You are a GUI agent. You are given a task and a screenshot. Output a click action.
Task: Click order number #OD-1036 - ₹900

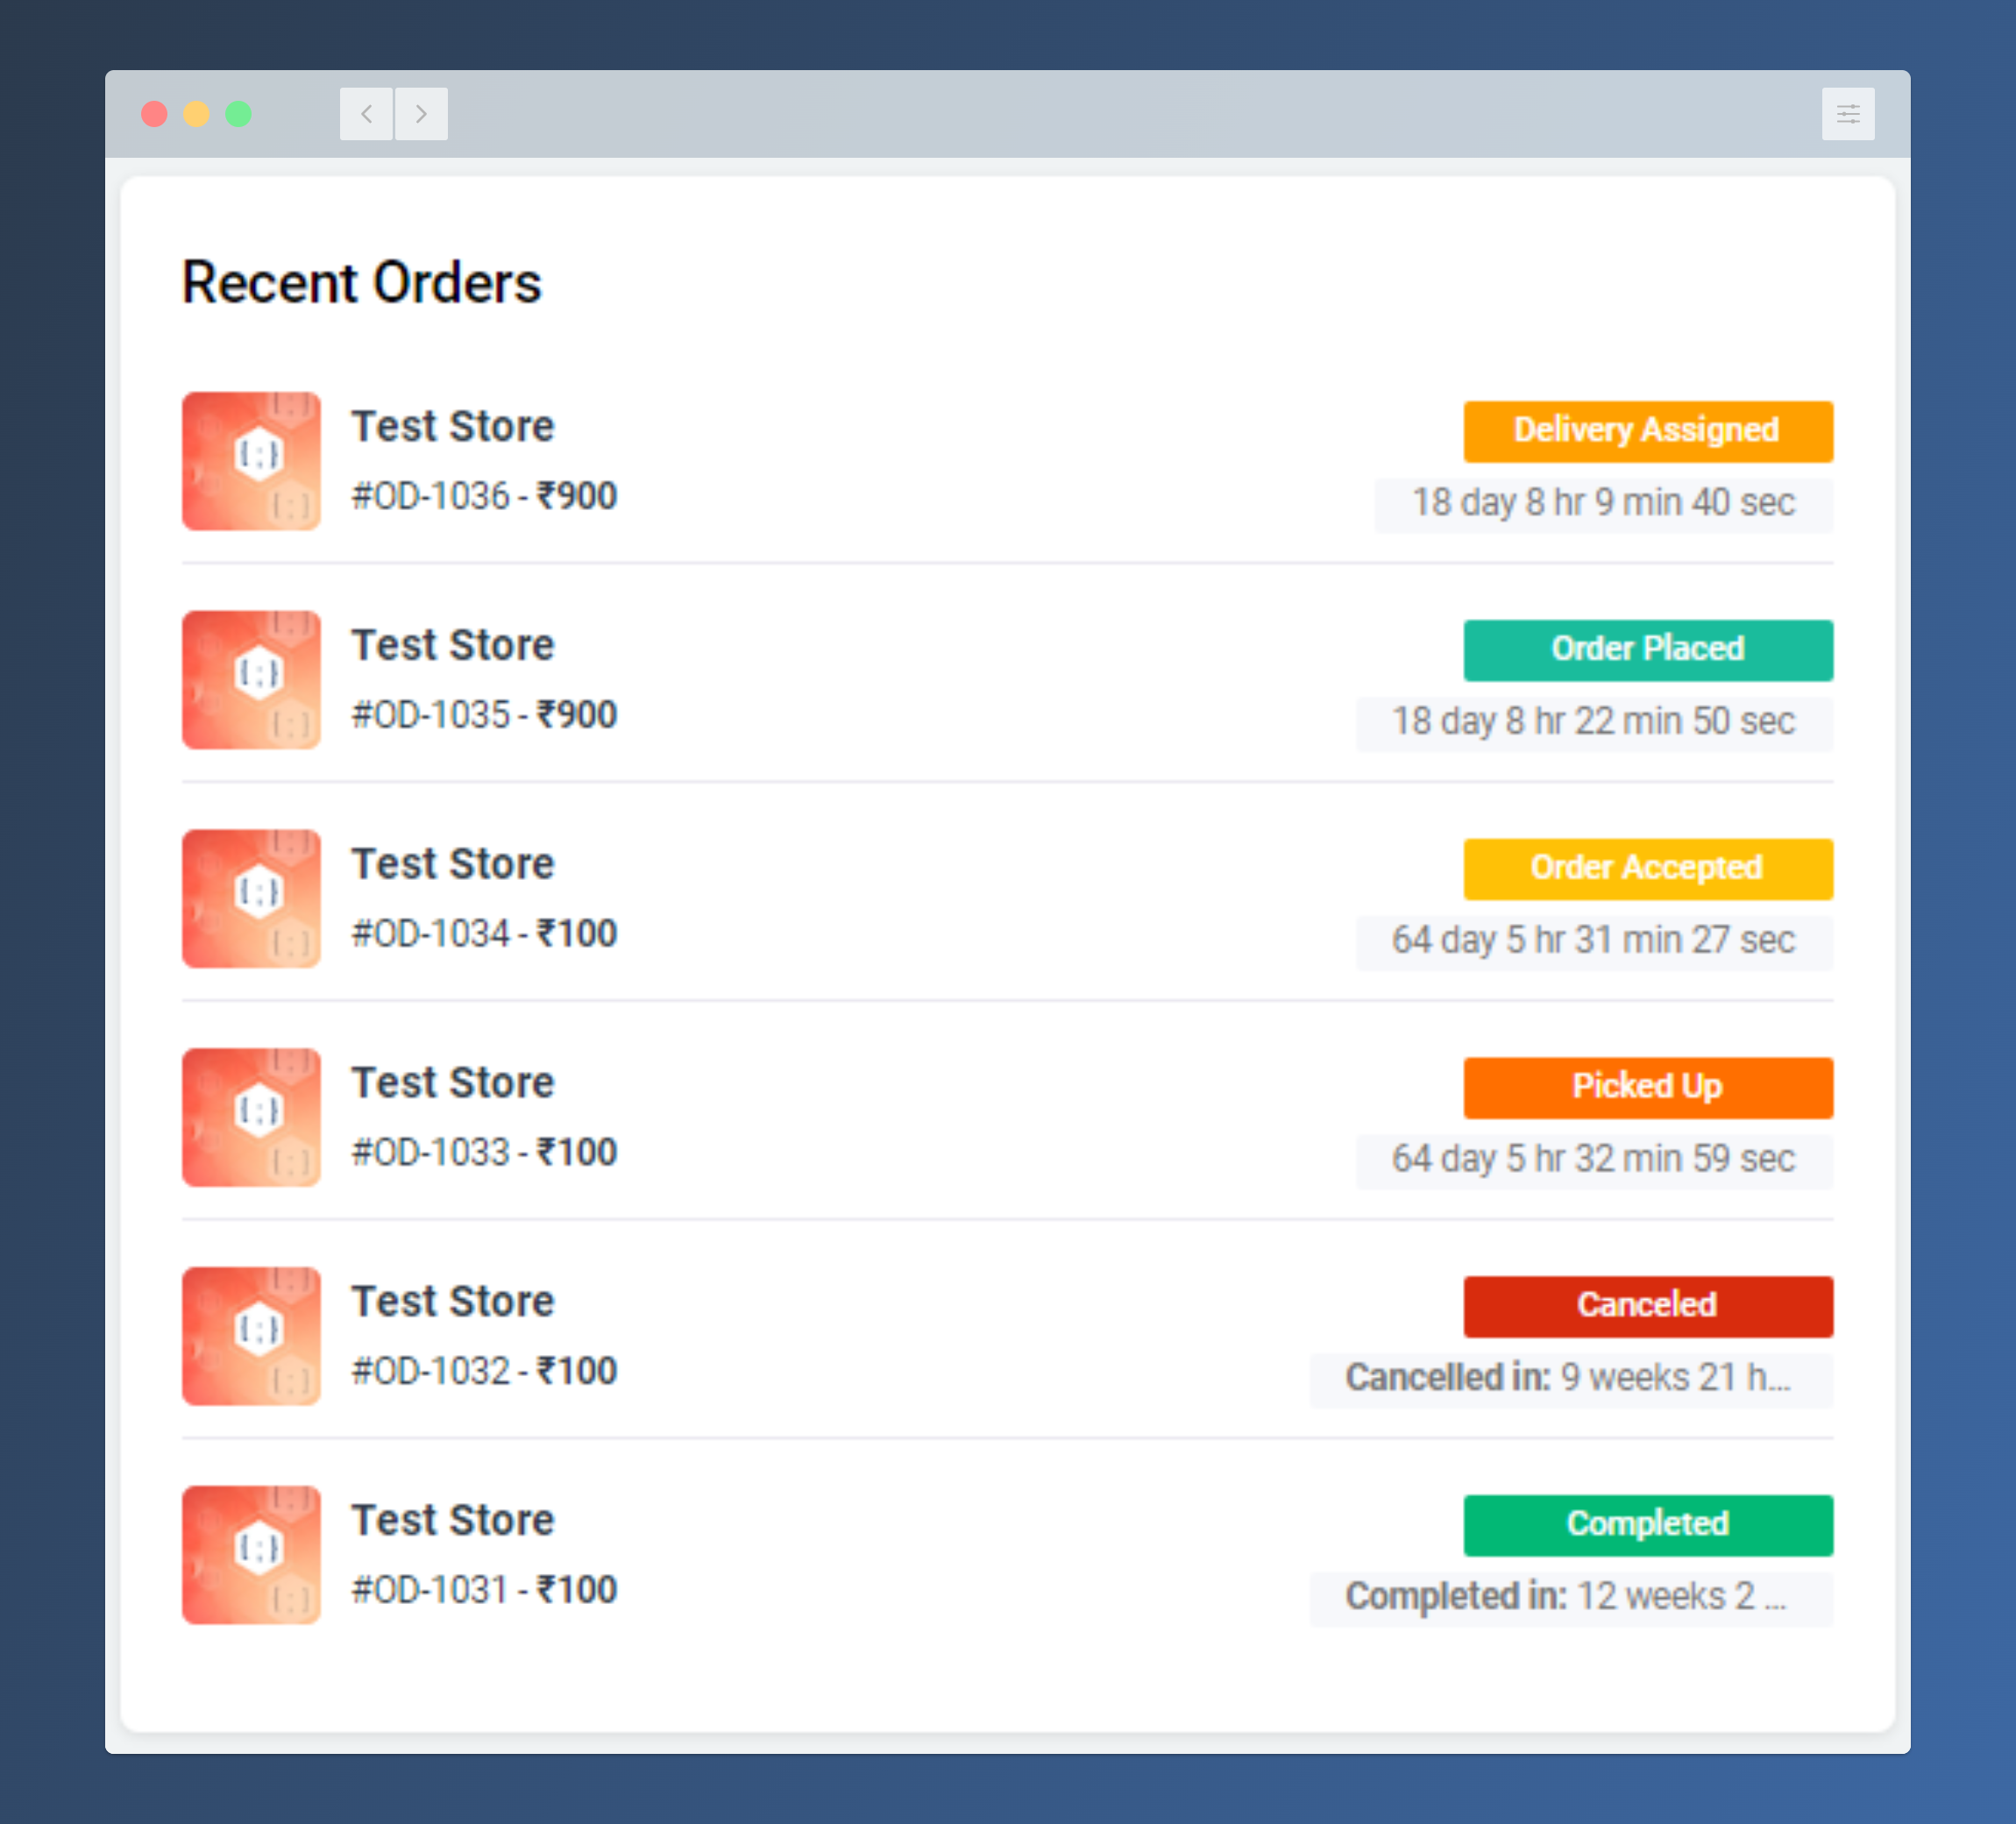point(484,496)
